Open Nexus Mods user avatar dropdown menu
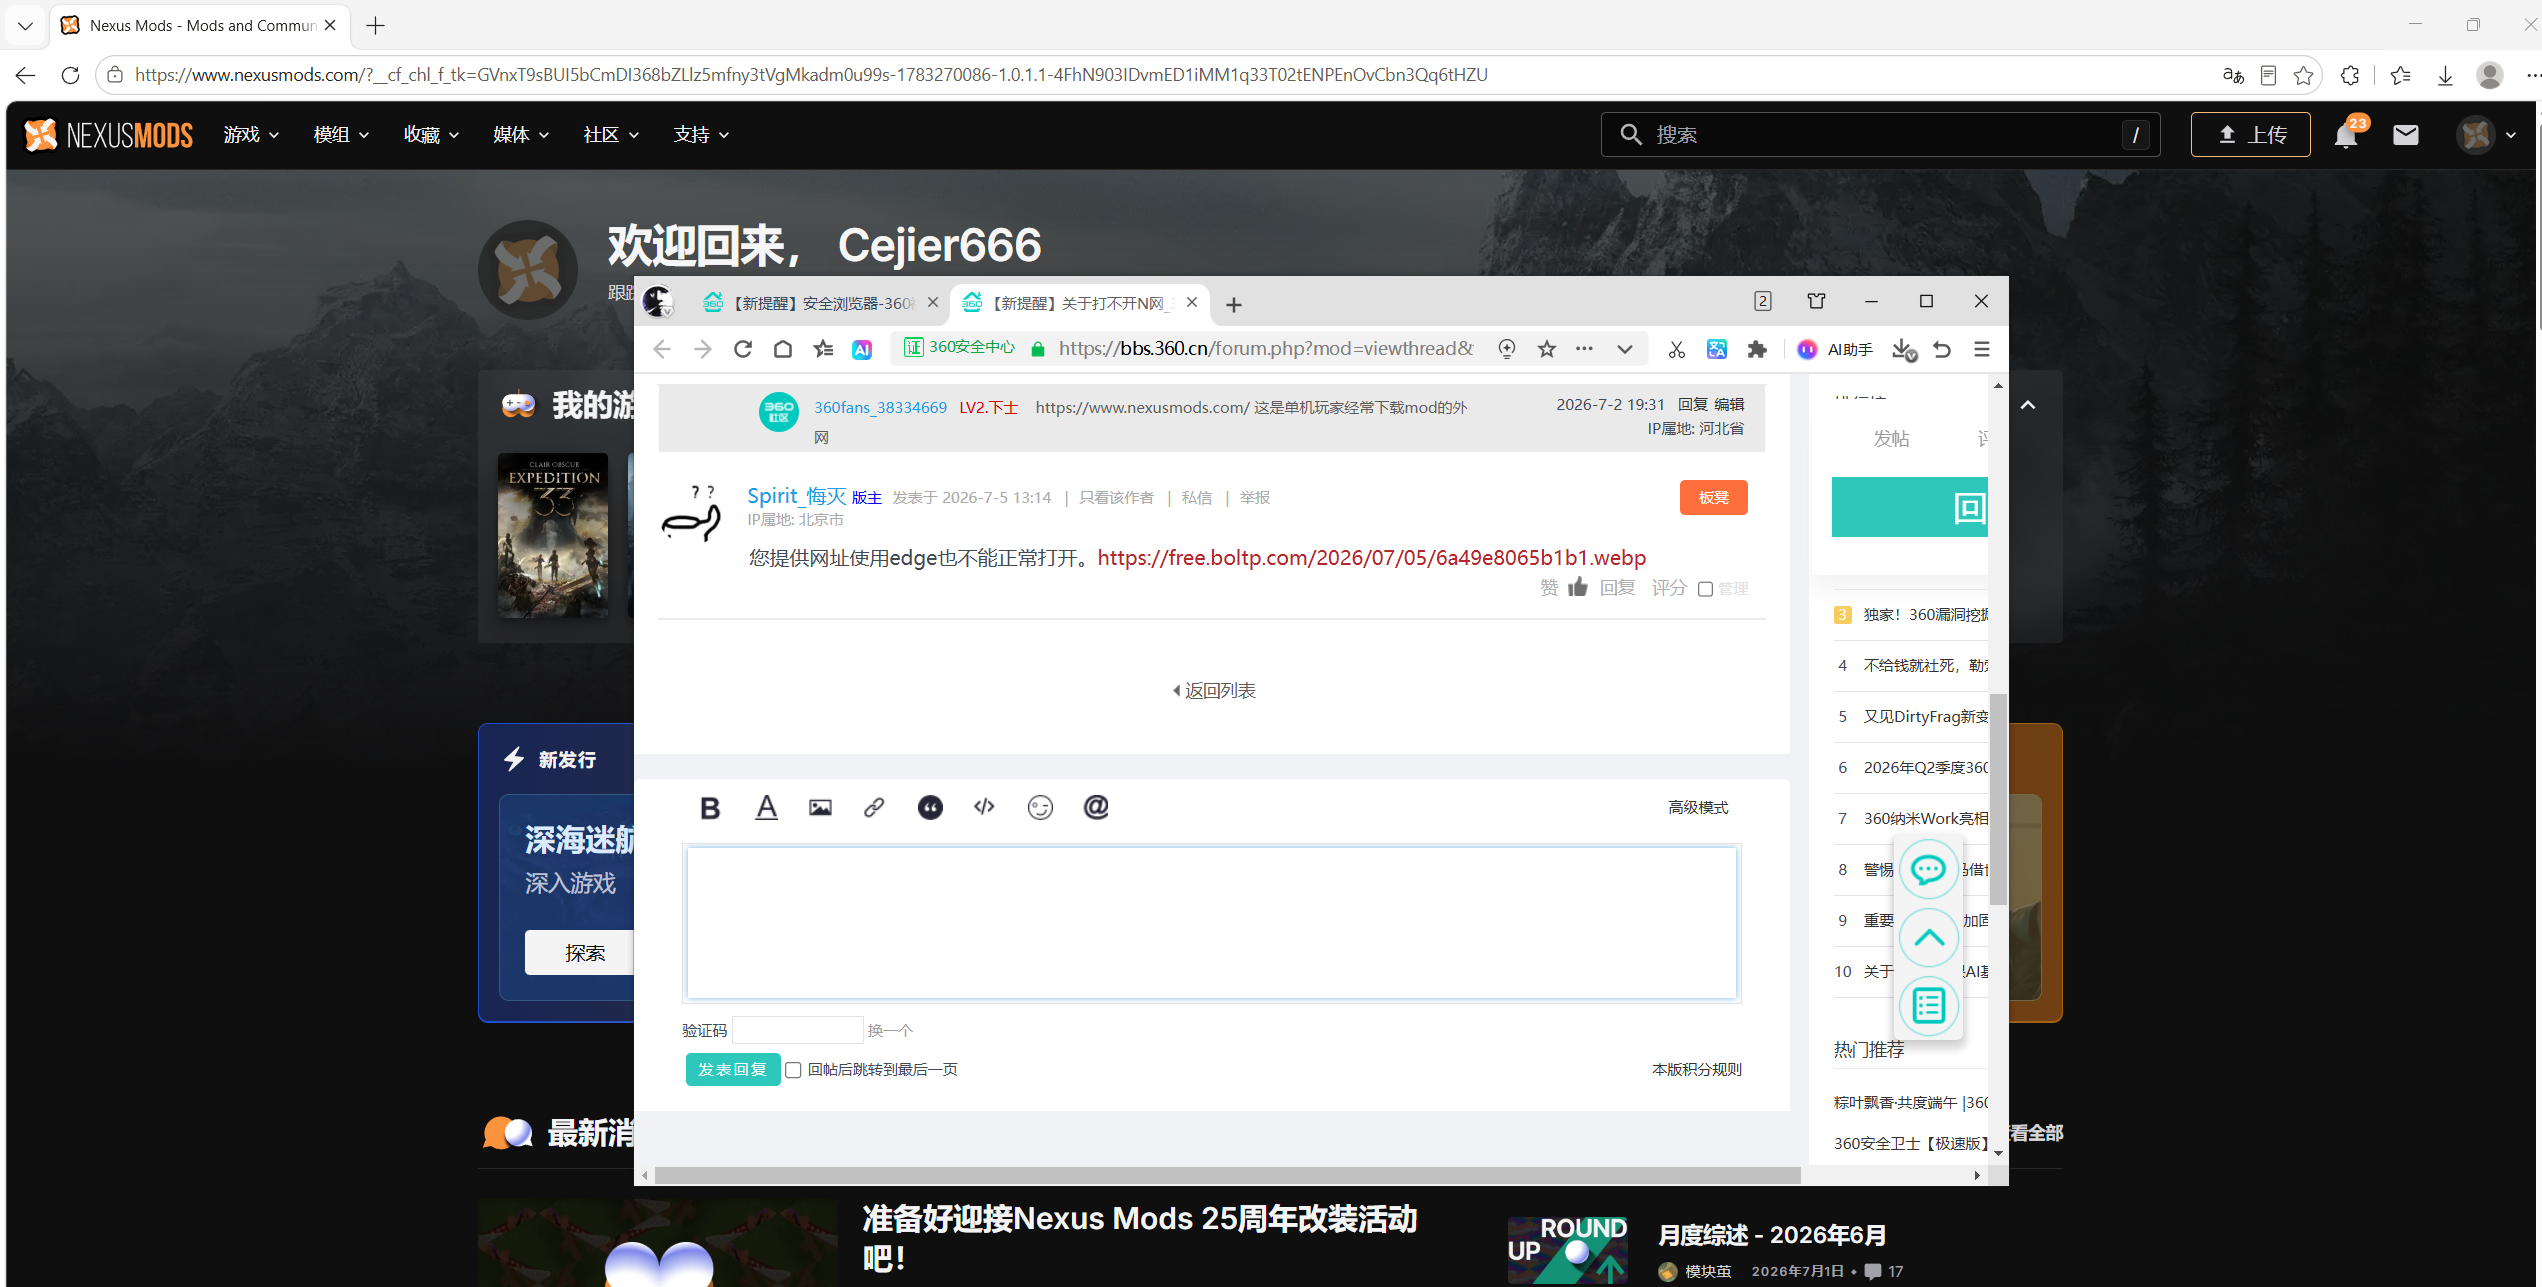The width and height of the screenshot is (2542, 1287). pyautogui.click(x=2488, y=134)
